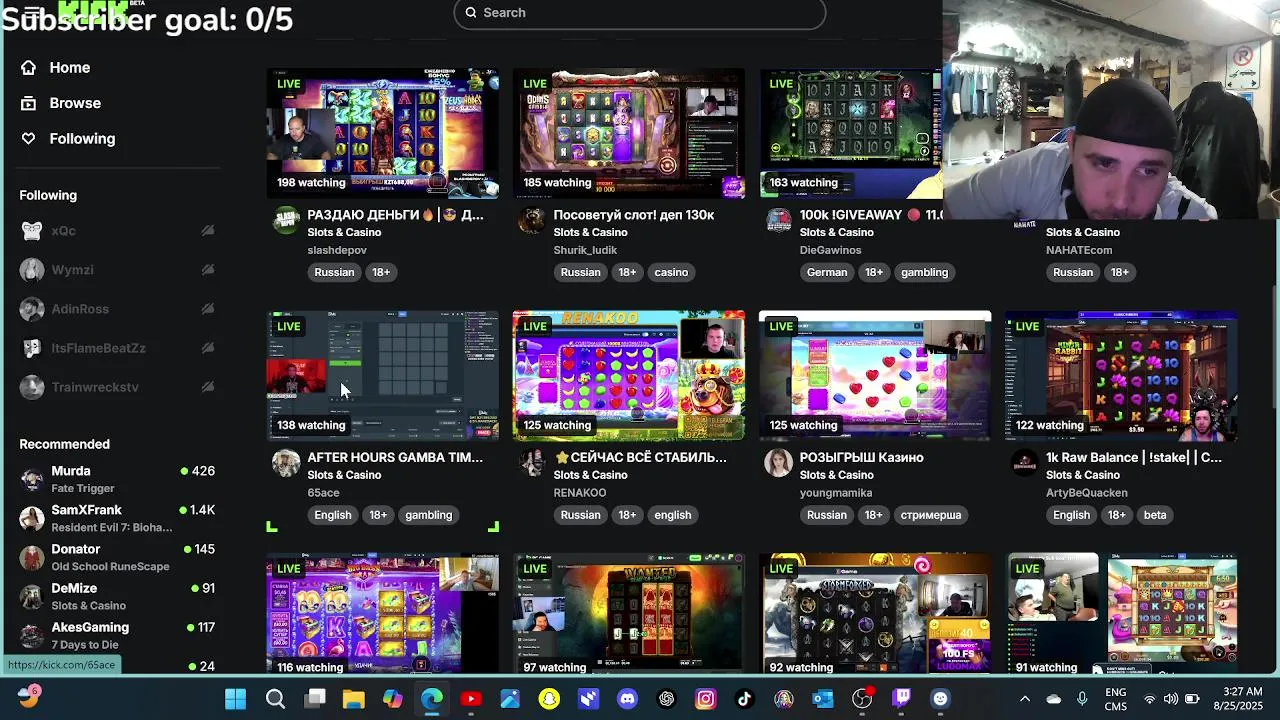
Task: Click RENAKOO streamer avatar
Action: 532,463
